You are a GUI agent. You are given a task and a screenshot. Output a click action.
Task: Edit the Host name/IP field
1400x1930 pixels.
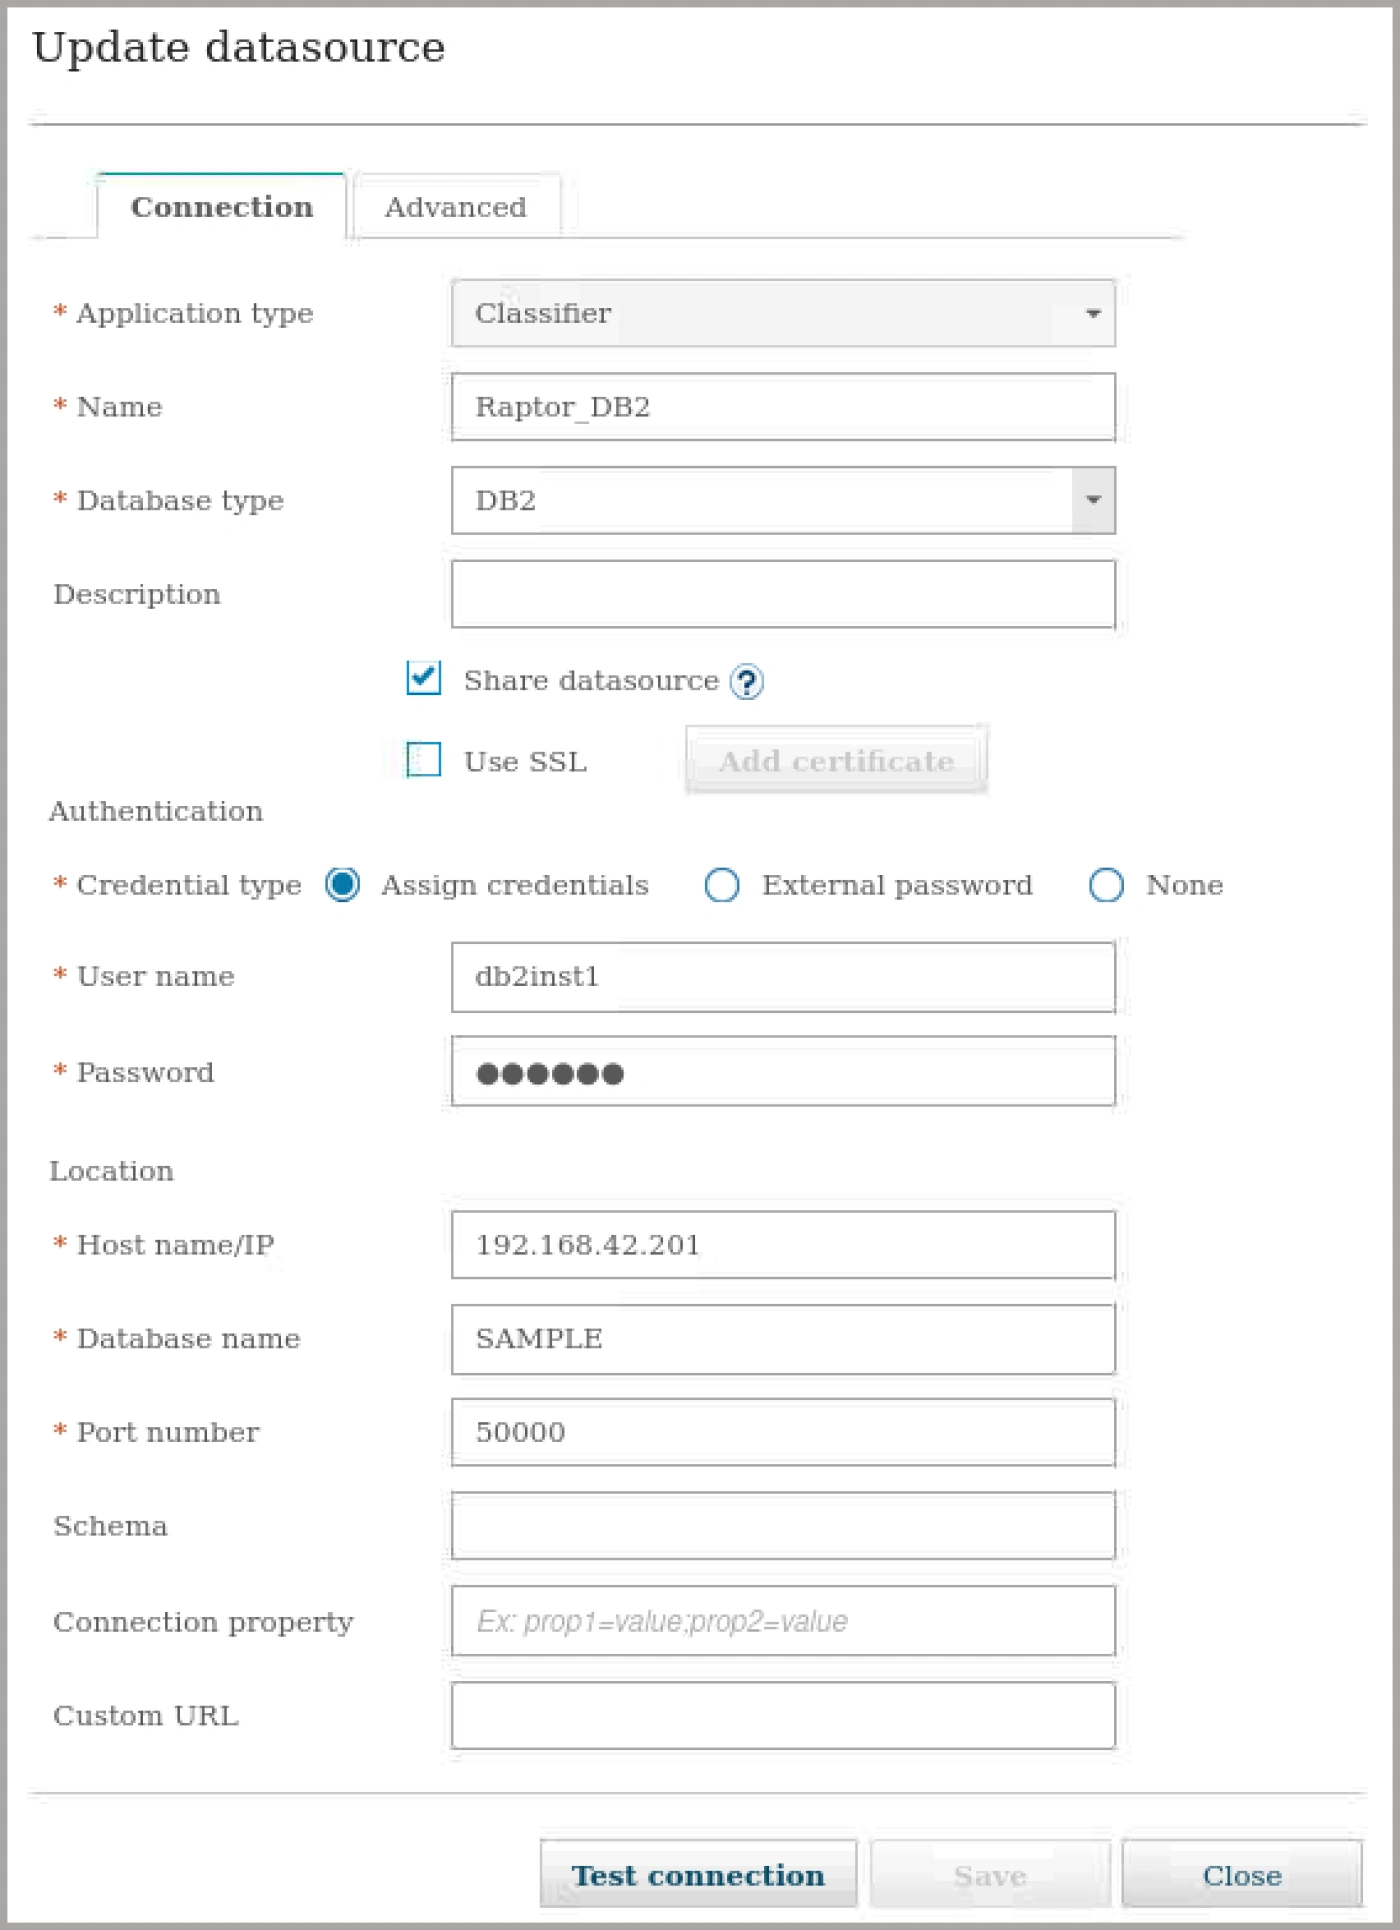783,1245
